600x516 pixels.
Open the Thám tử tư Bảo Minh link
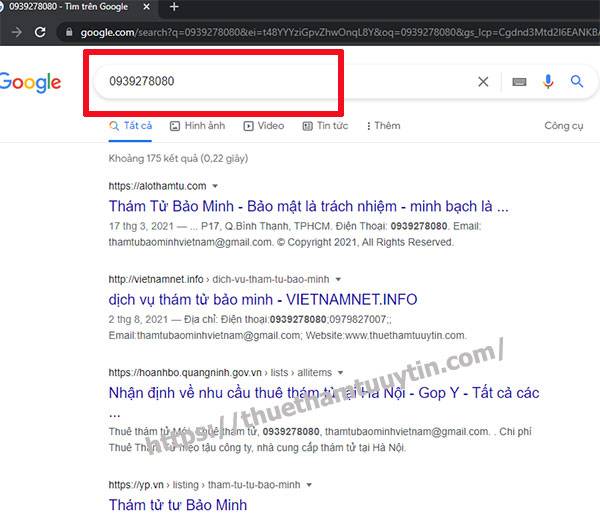178,505
